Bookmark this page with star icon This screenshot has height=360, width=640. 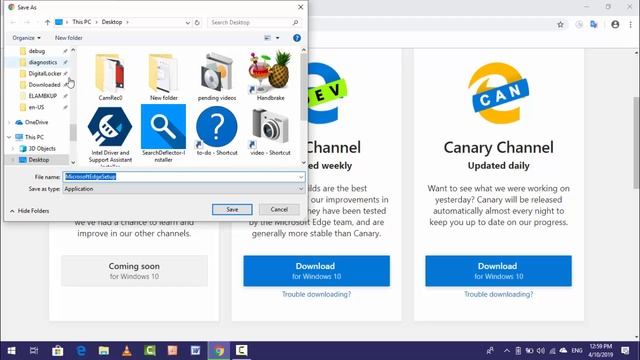pos(560,25)
